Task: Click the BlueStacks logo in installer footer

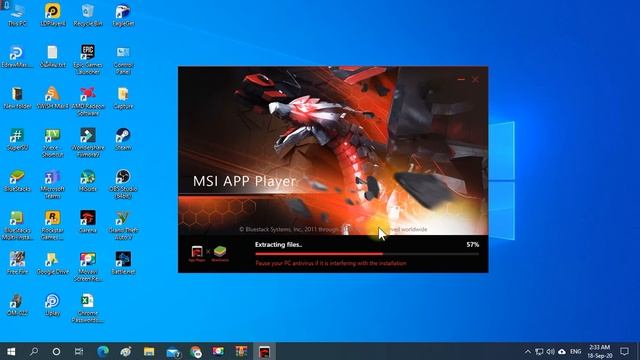Action: (220, 252)
